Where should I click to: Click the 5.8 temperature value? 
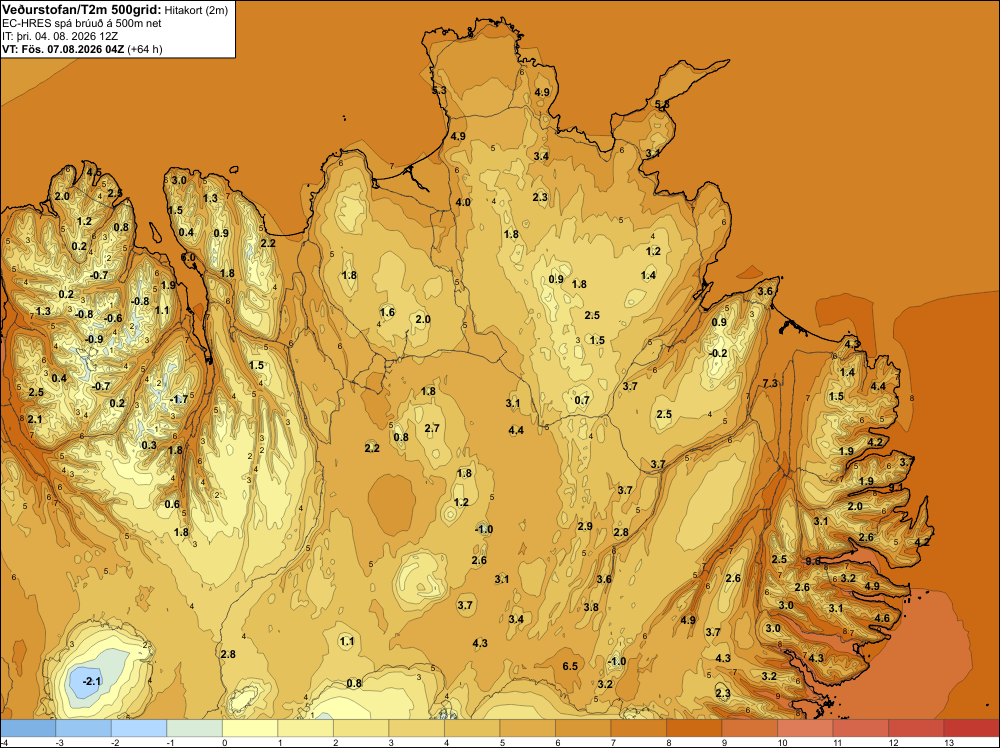point(662,104)
